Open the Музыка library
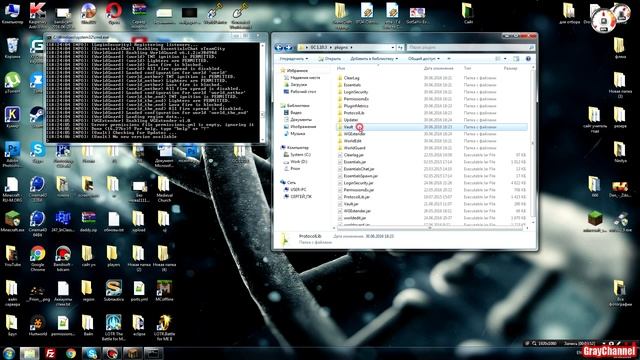640x360 pixels. click(x=294, y=133)
